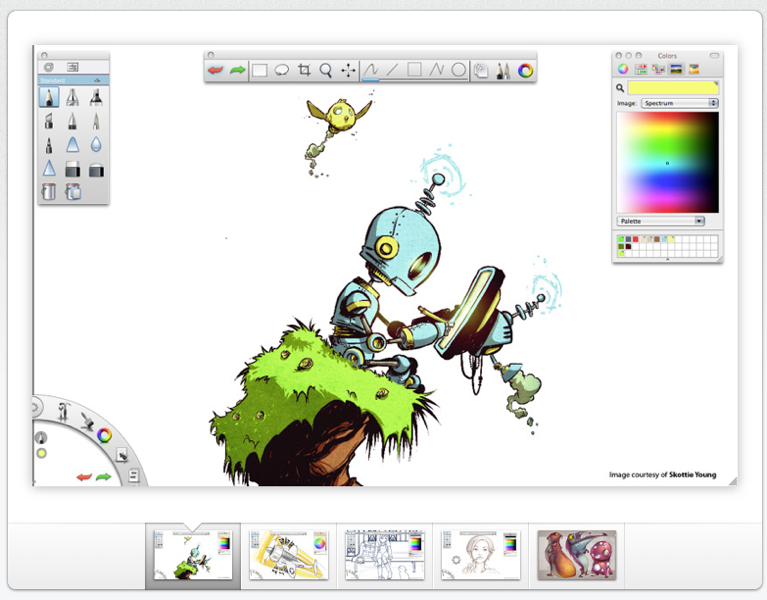Click the current yellow color well
Image resolution: width=767 pixels, height=600 pixels.
coord(673,88)
